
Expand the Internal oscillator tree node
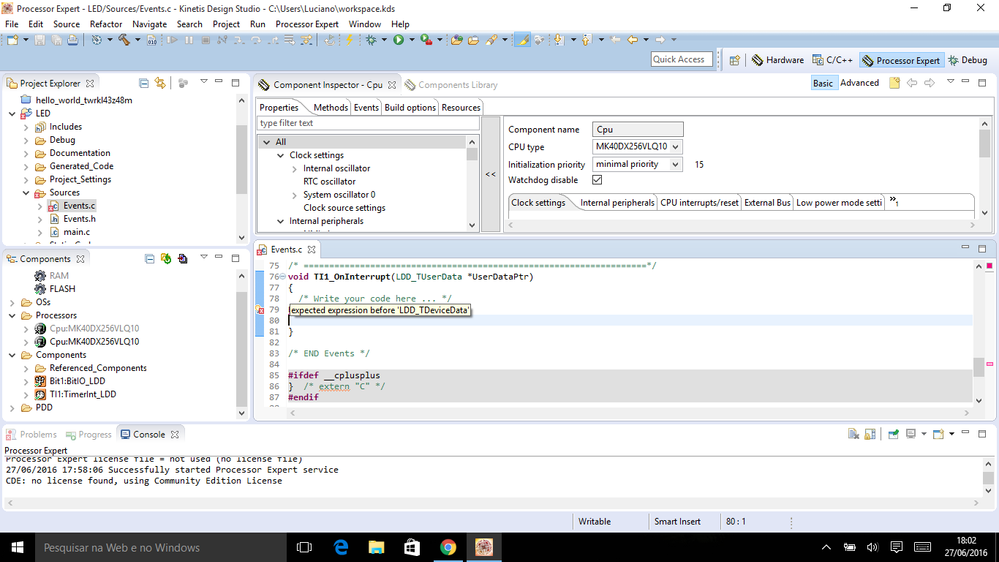coord(294,169)
